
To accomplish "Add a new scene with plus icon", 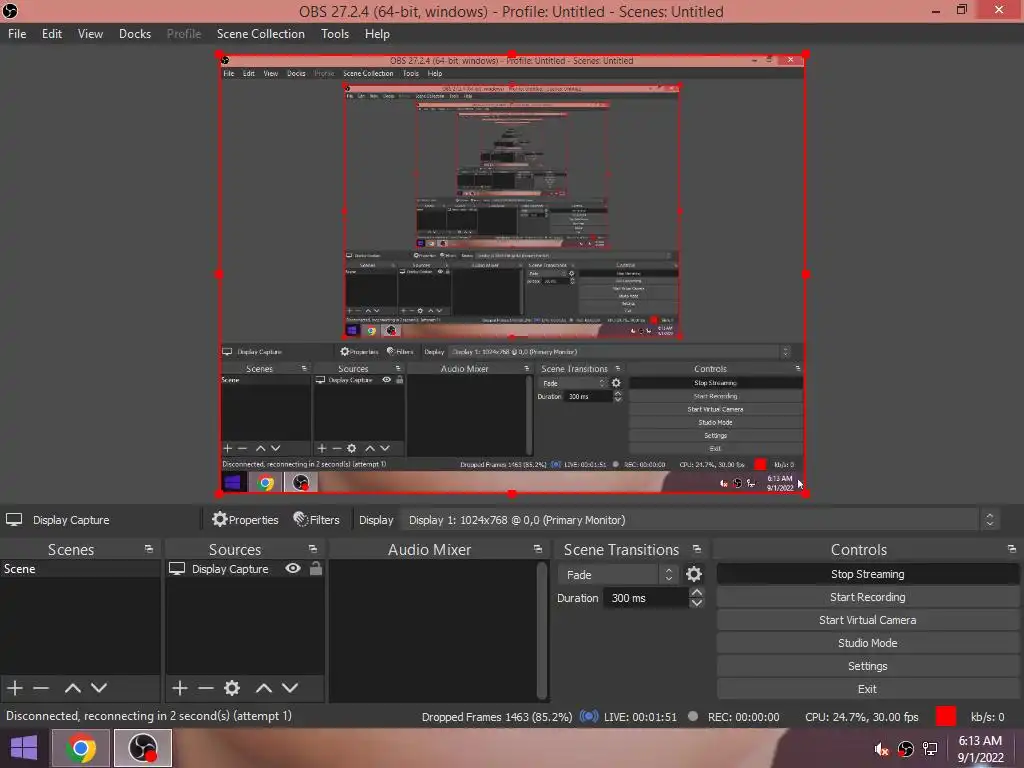I will [x=15, y=688].
